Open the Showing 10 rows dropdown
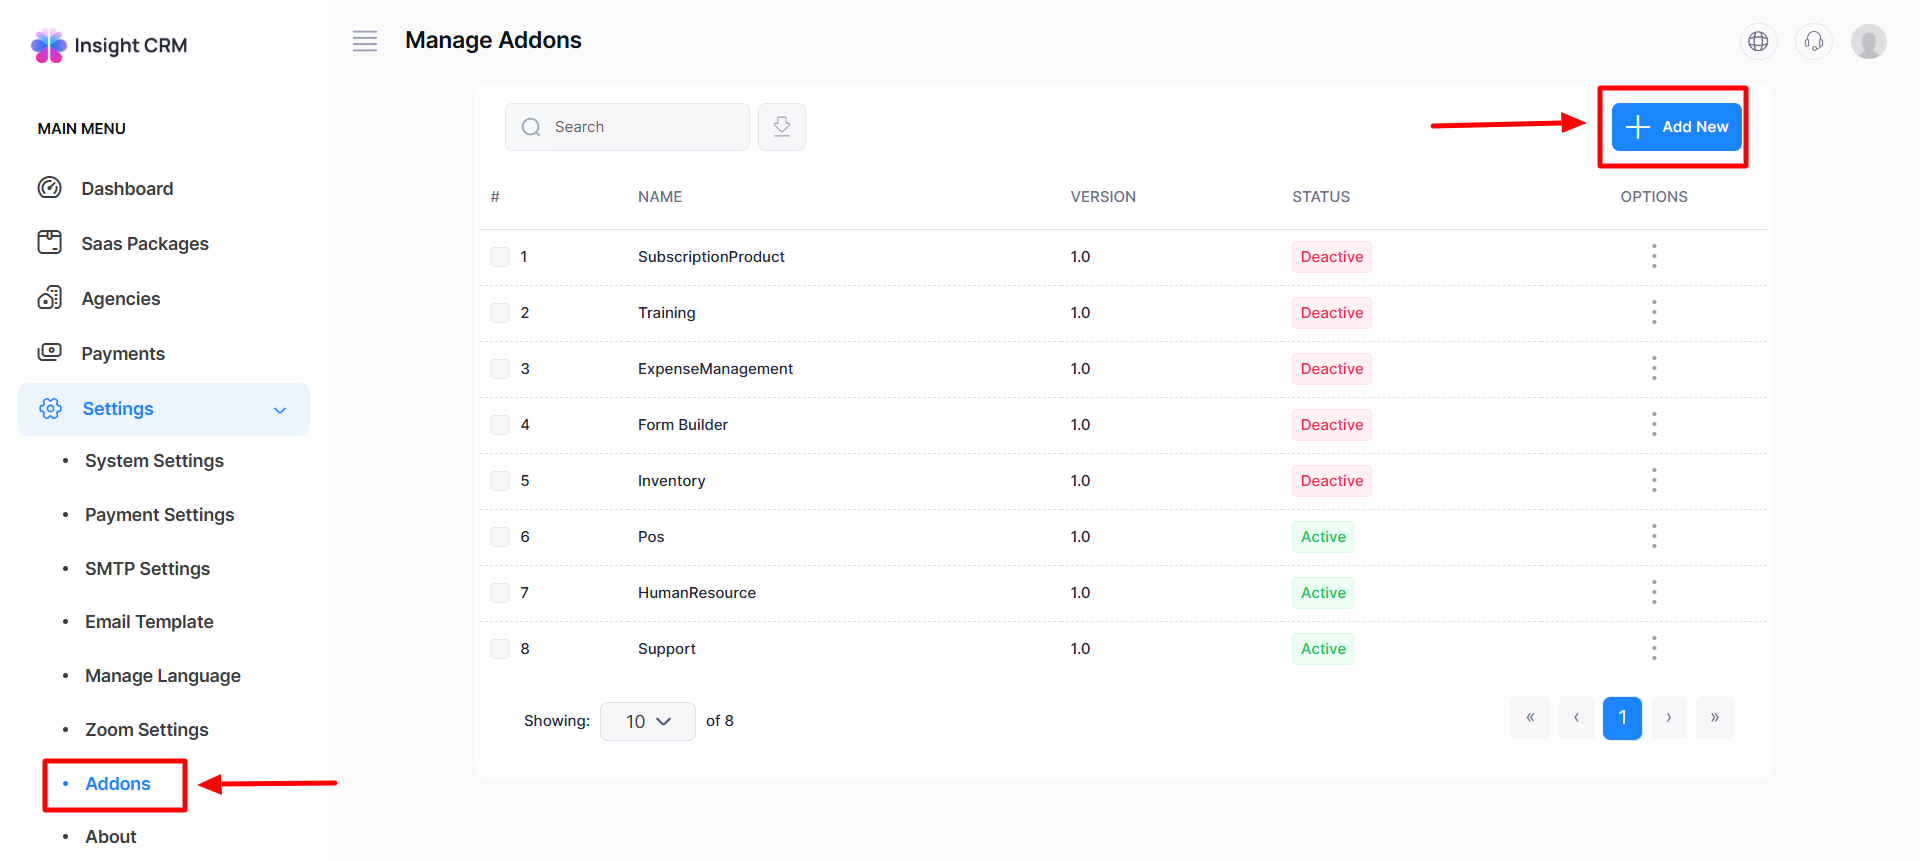 (x=647, y=721)
